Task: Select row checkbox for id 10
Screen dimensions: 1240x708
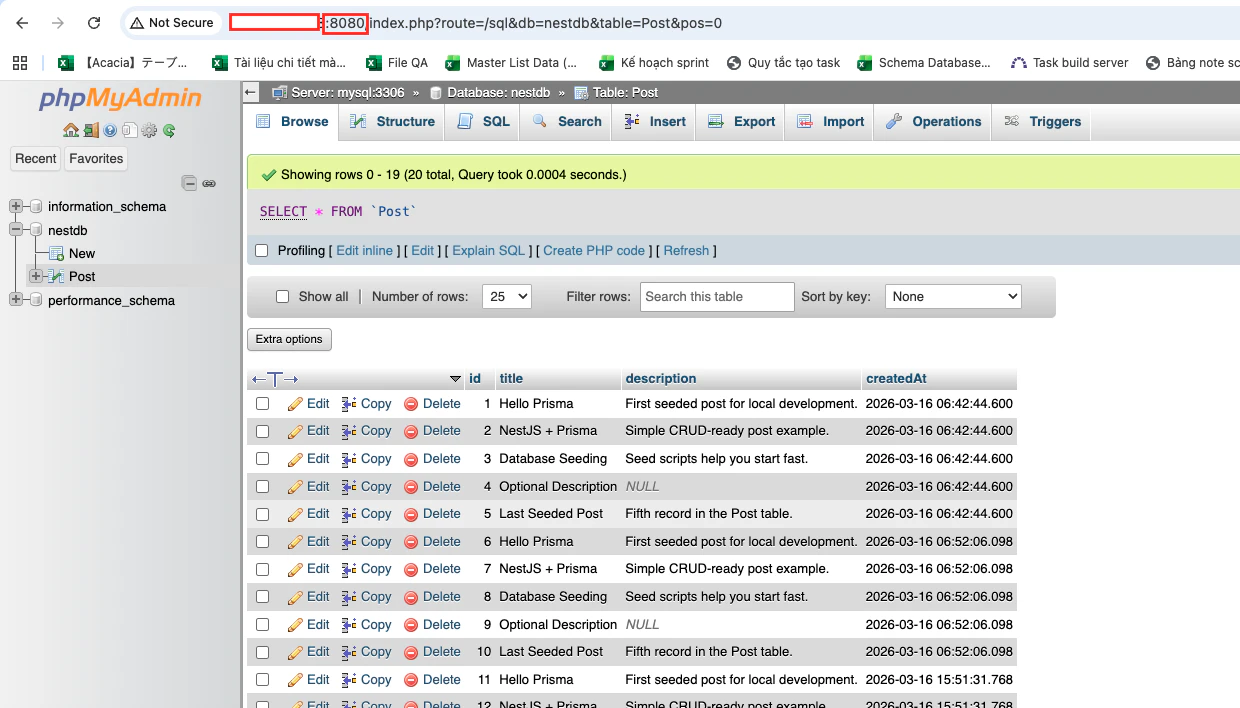Action: click(x=262, y=652)
